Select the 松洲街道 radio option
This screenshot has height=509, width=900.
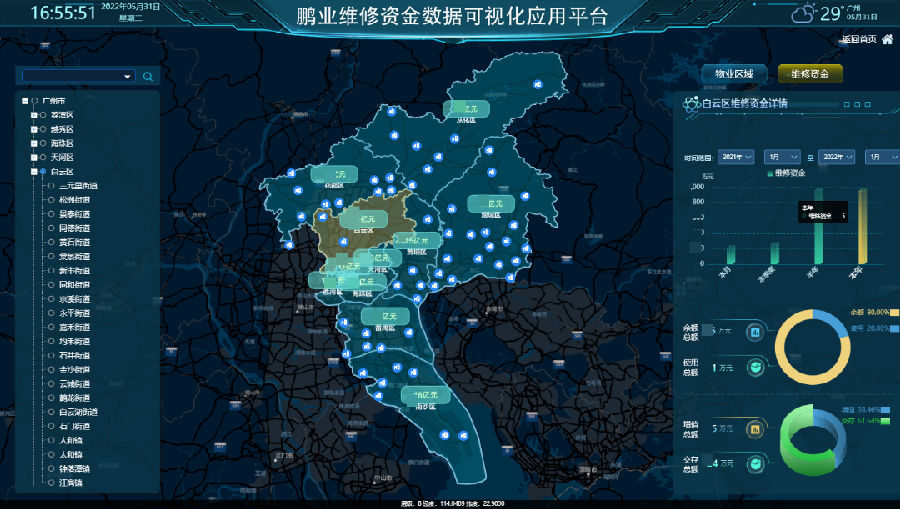(51, 200)
